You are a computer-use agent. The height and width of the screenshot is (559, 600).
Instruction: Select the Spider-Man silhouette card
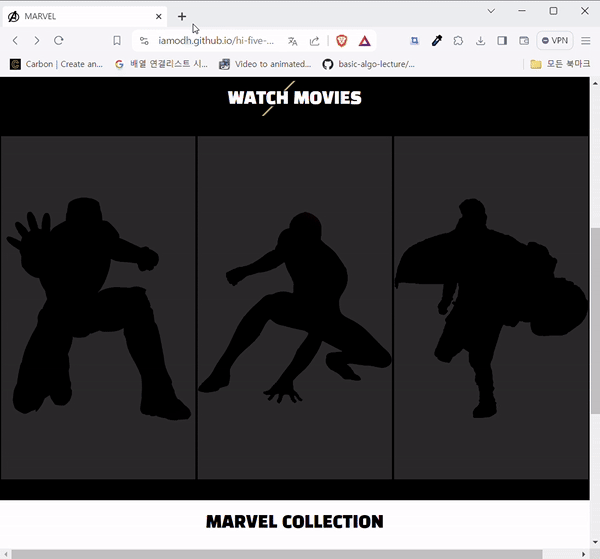pos(295,308)
